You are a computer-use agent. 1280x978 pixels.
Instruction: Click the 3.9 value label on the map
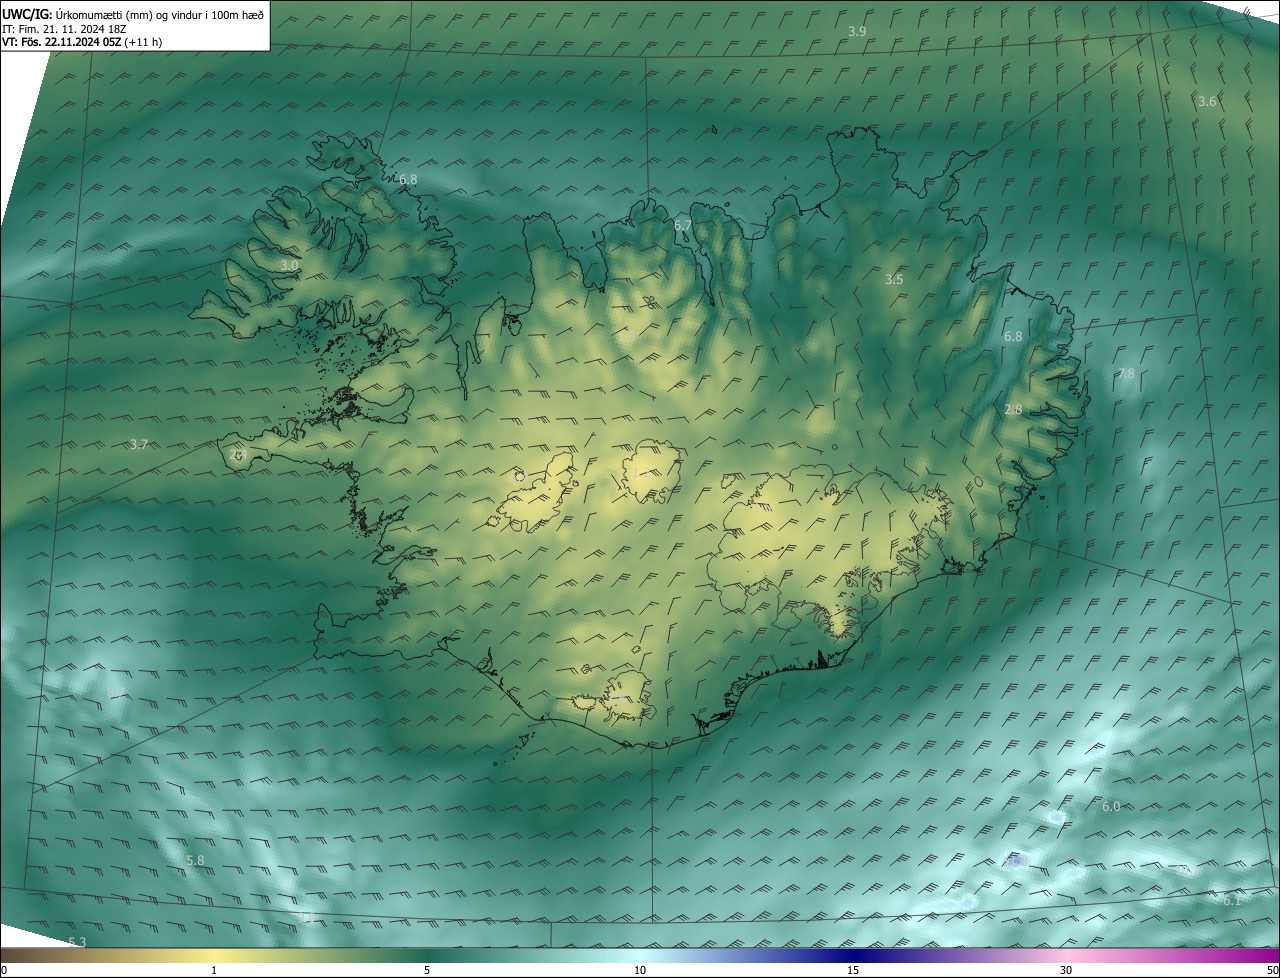pyautogui.click(x=857, y=32)
